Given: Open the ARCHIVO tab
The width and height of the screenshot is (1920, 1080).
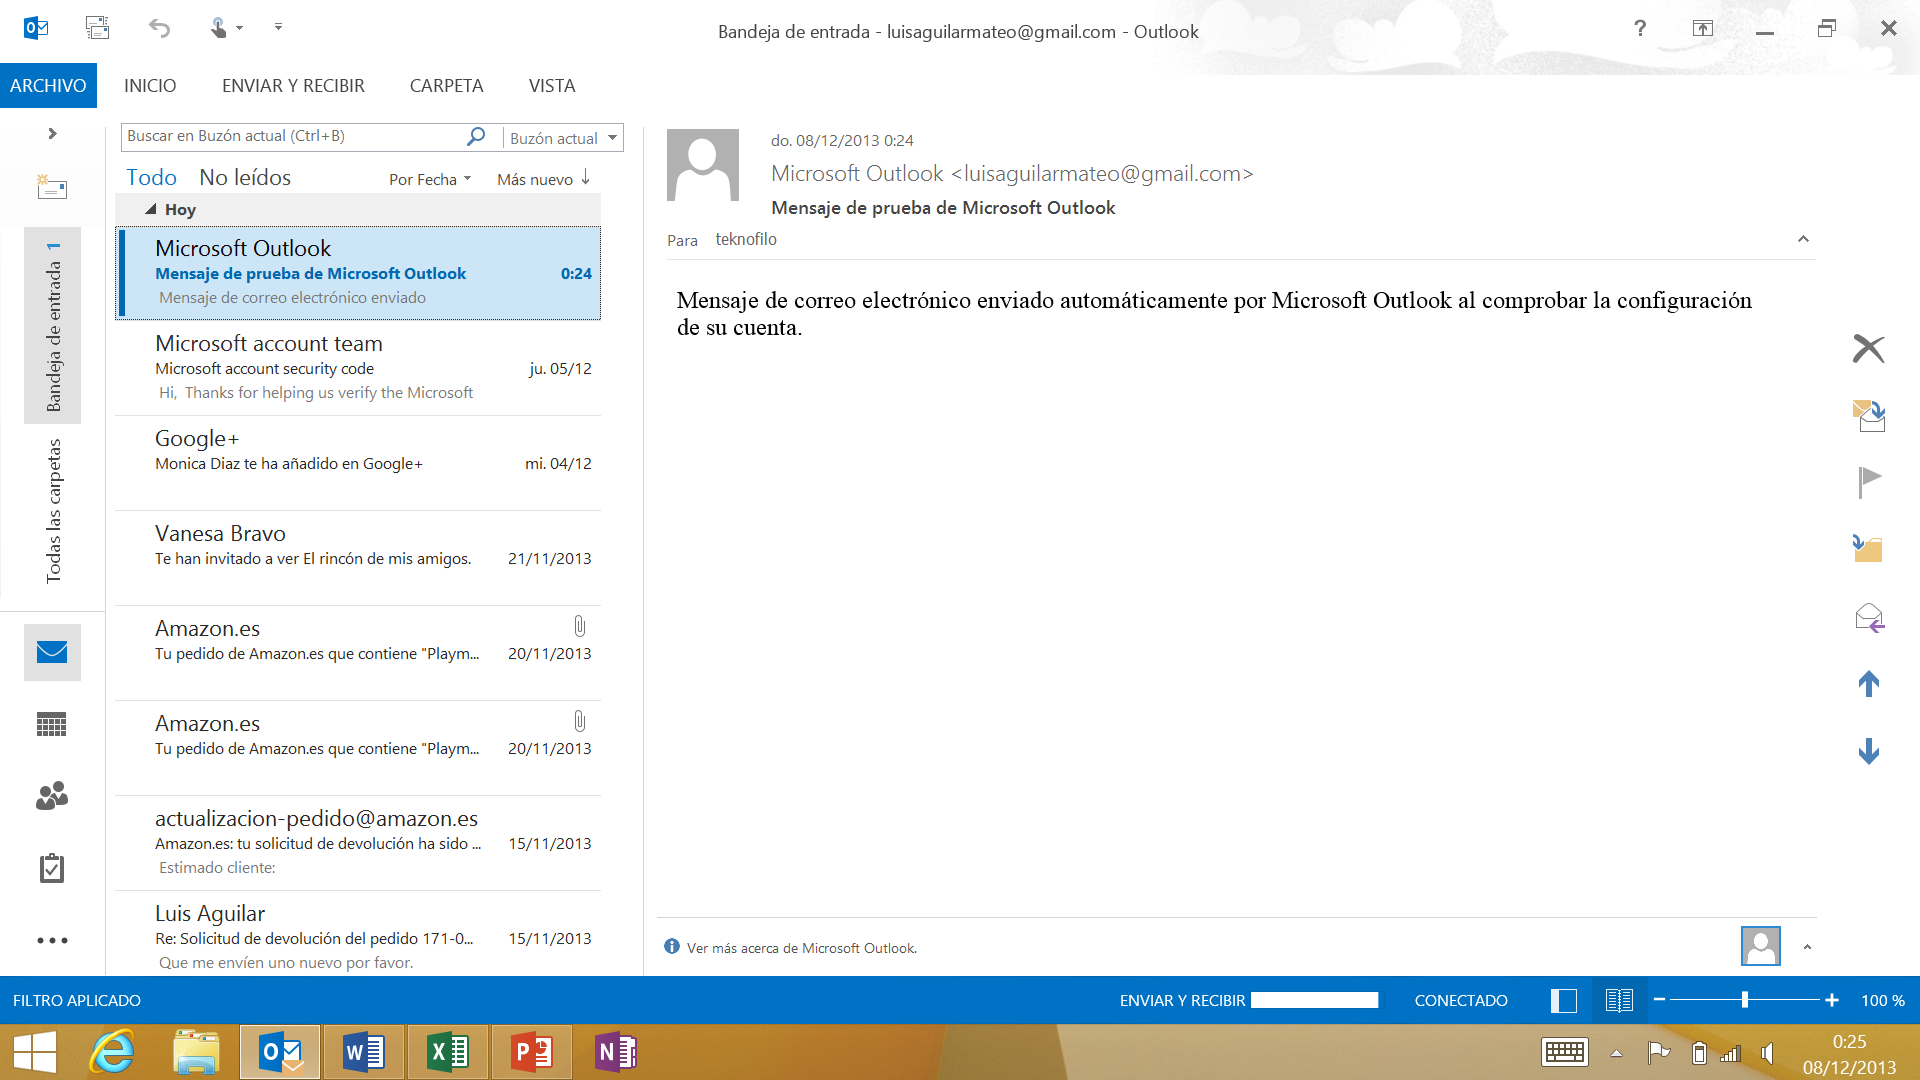Looking at the screenshot, I should tap(48, 86).
